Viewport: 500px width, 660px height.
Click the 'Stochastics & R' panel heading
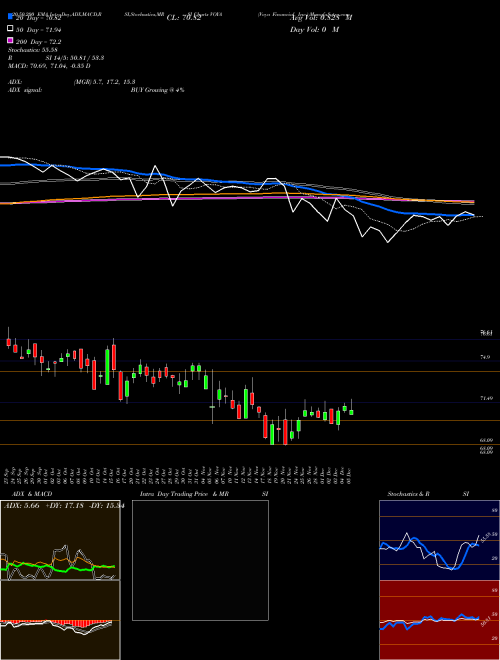[408, 494]
